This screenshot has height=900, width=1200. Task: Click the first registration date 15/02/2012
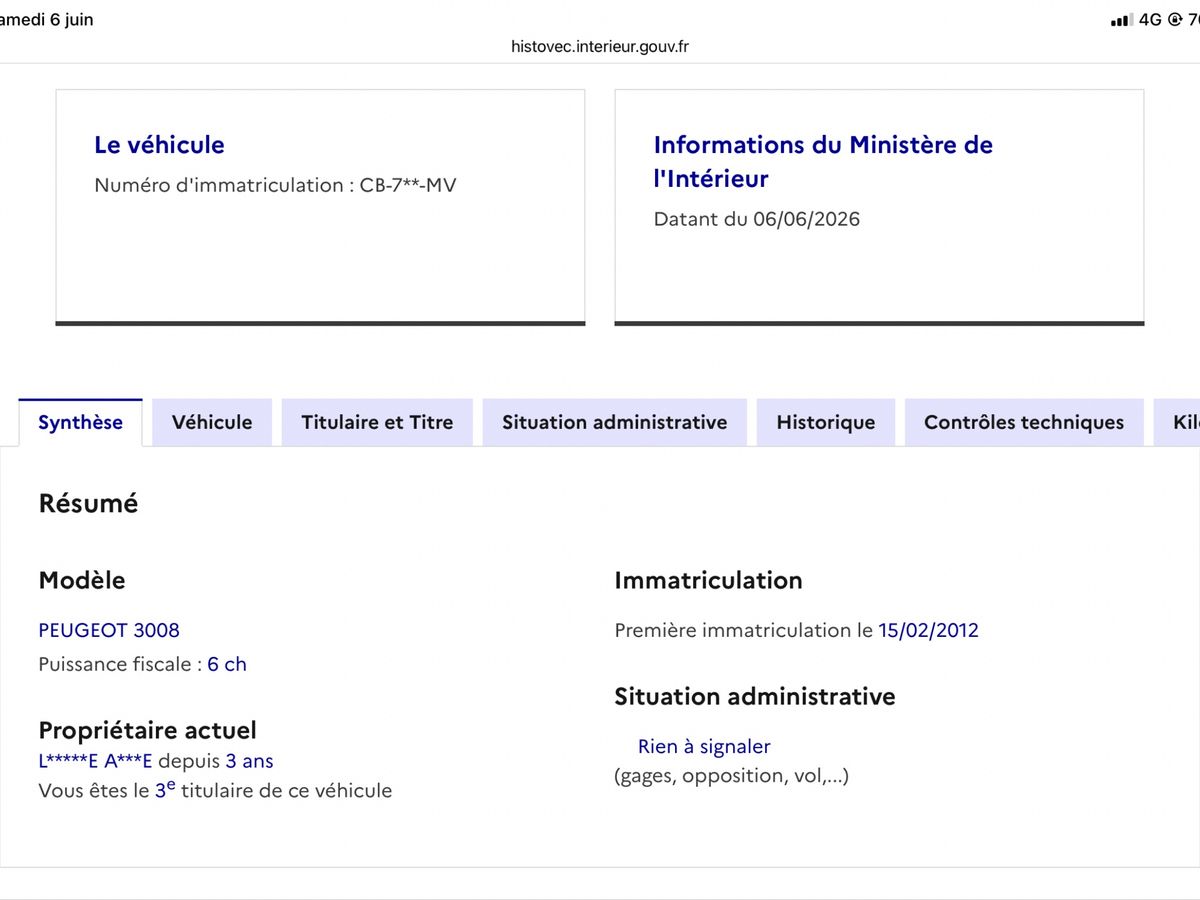[x=928, y=630]
